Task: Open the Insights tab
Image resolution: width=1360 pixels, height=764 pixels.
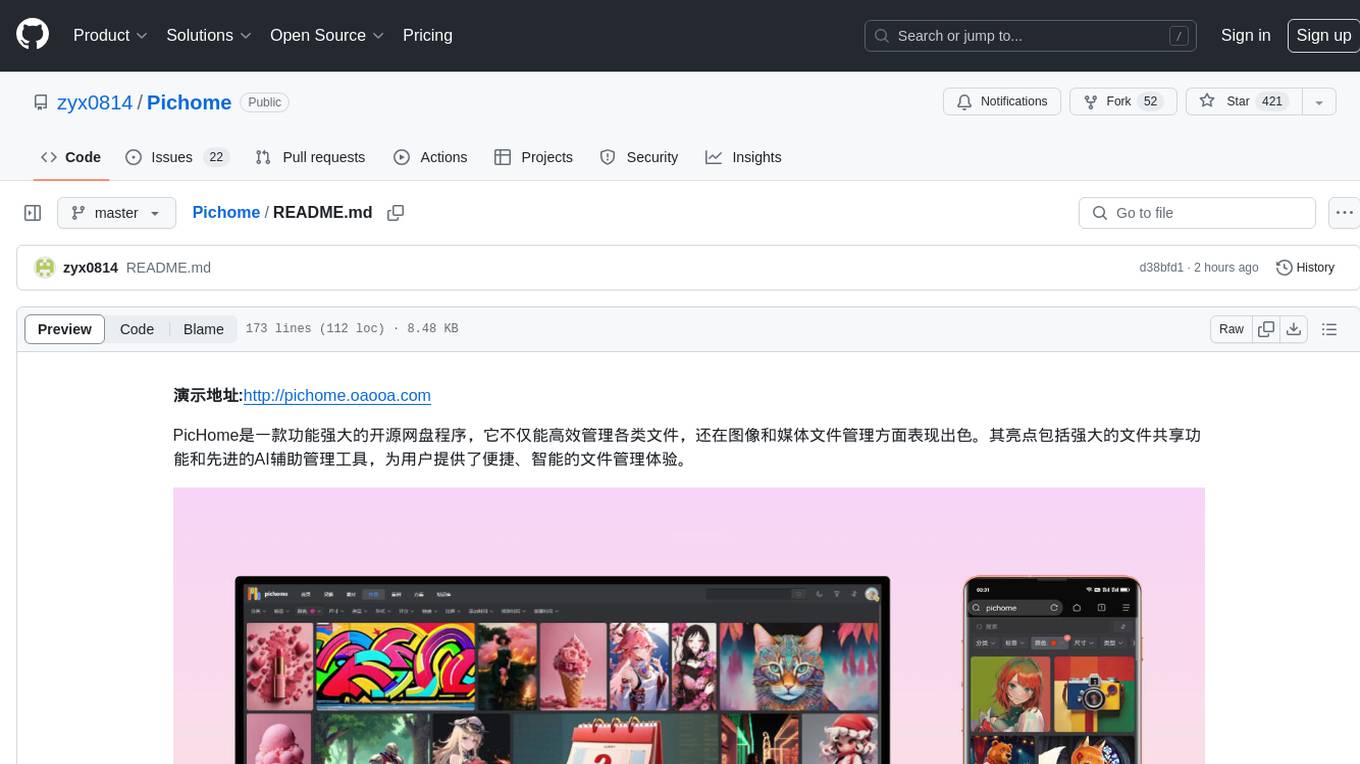Action: [x=743, y=157]
